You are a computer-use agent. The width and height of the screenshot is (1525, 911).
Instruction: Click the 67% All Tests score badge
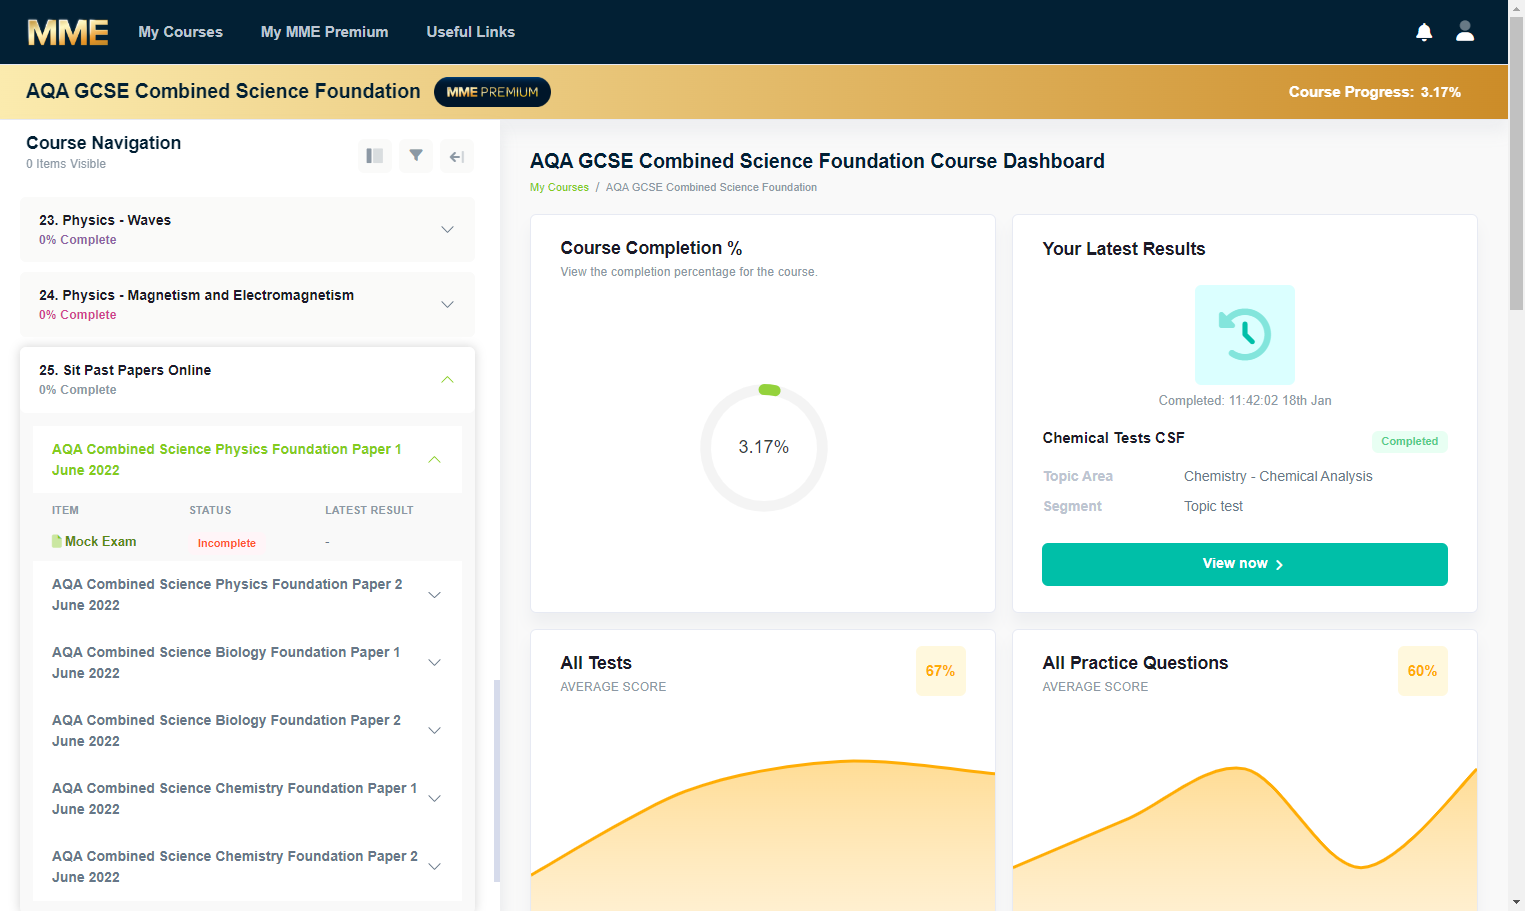[x=940, y=671]
